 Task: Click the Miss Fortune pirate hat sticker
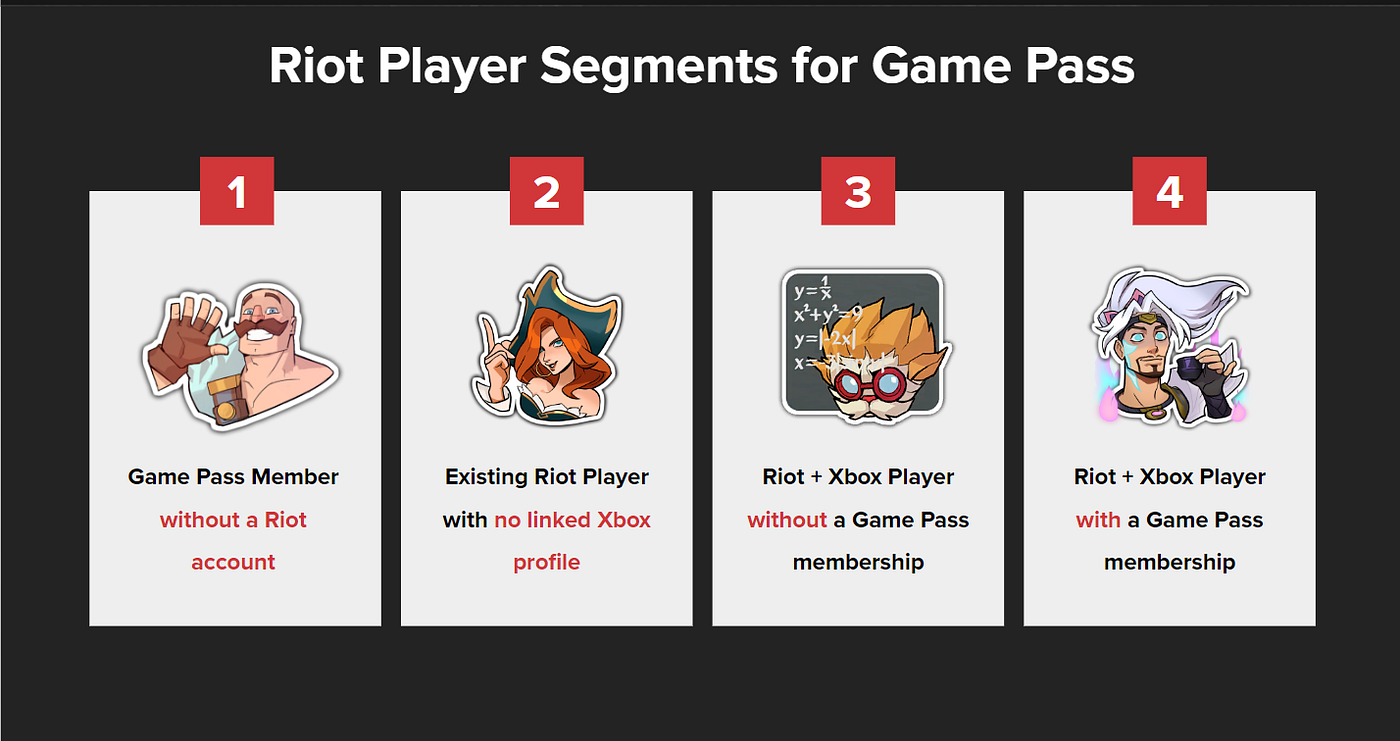click(x=547, y=346)
